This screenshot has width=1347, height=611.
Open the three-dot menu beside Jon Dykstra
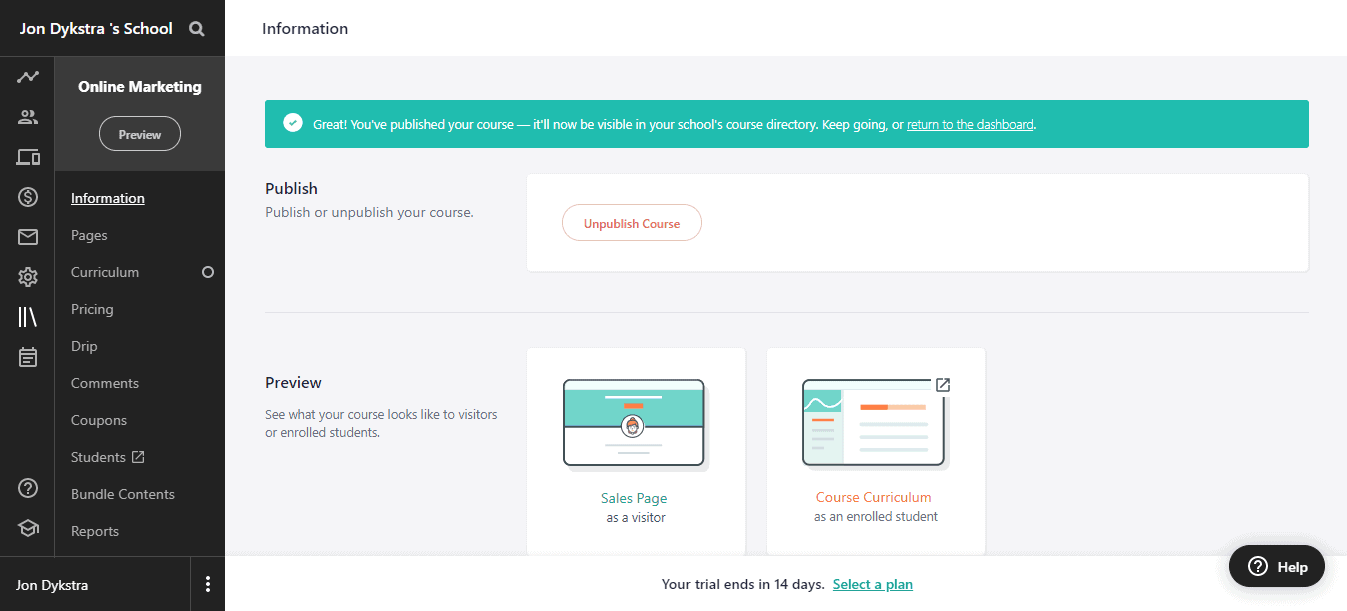click(208, 585)
